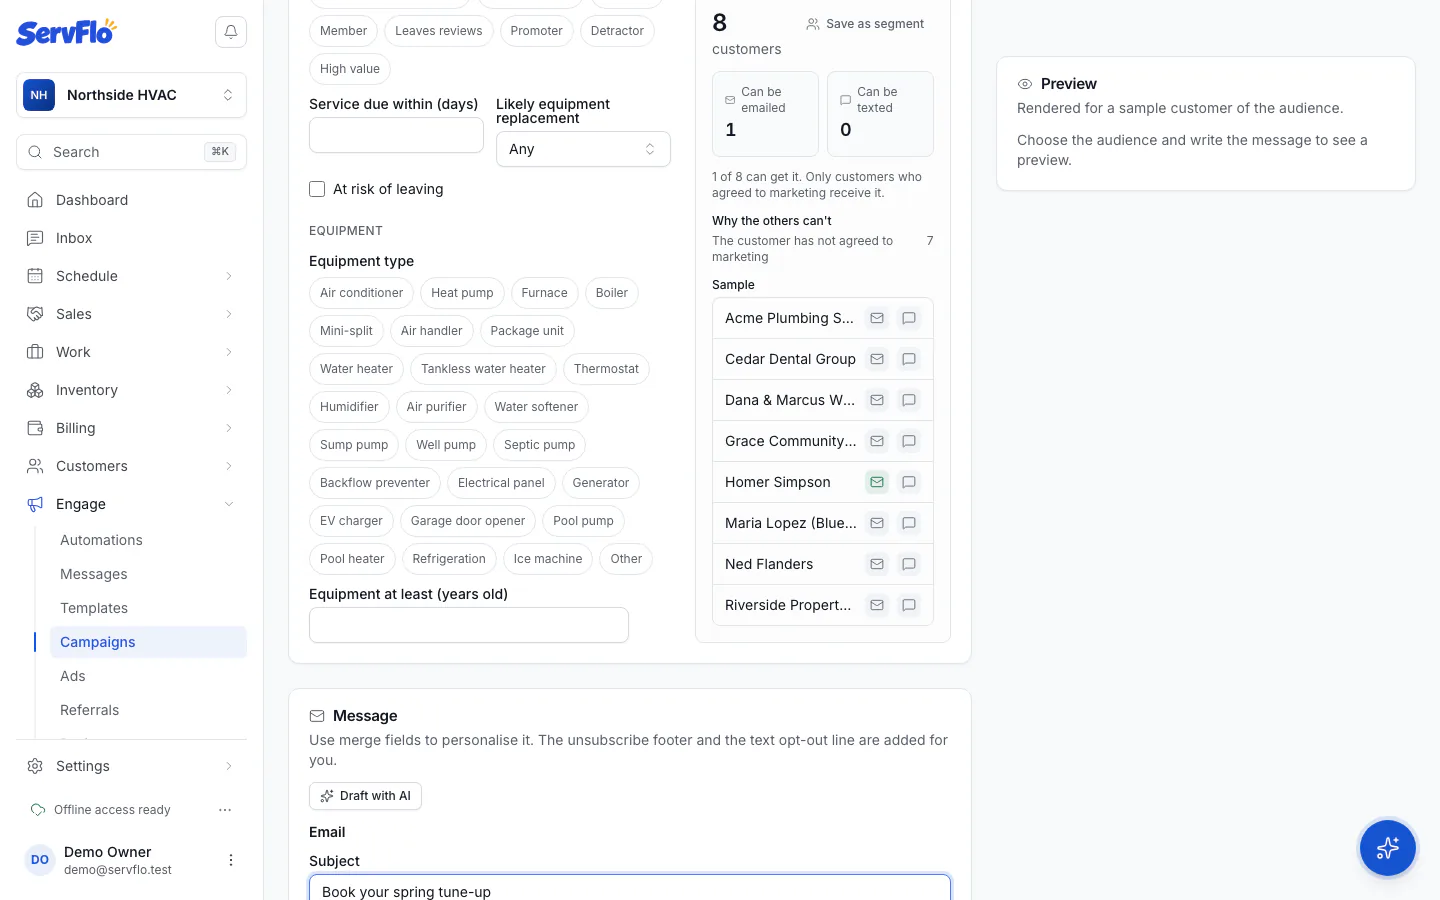Expand the Customers menu chevron
Screen dimensions: 1440x900
(x=229, y=466)
